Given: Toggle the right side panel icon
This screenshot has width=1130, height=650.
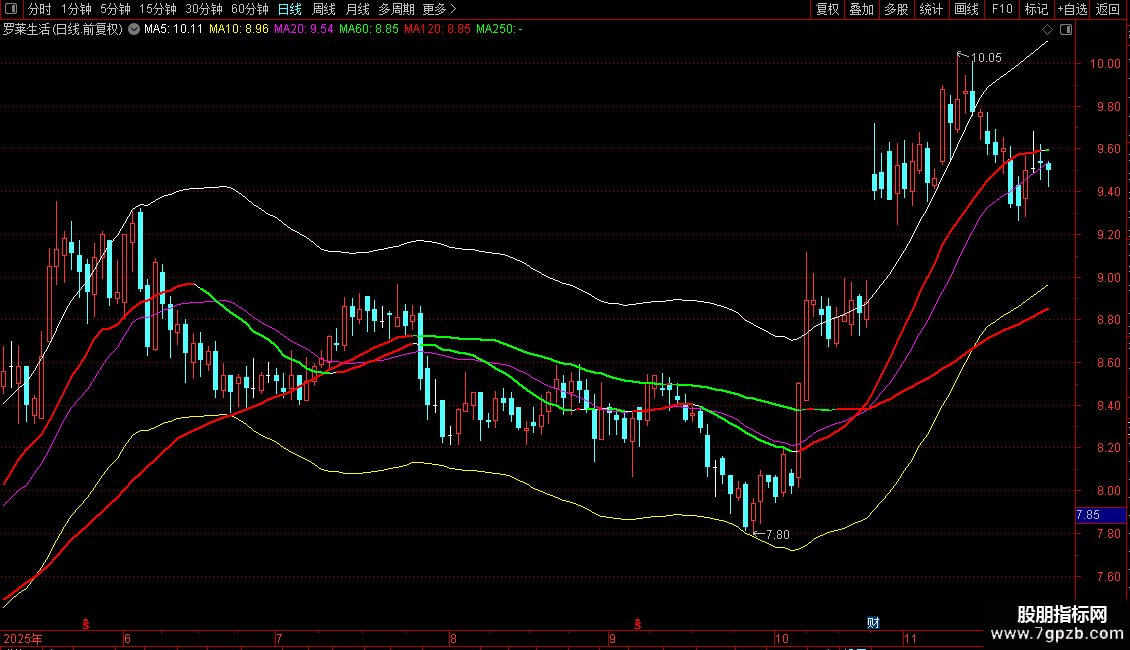Looking at the screenshot, I should [x=1067, y=30].
